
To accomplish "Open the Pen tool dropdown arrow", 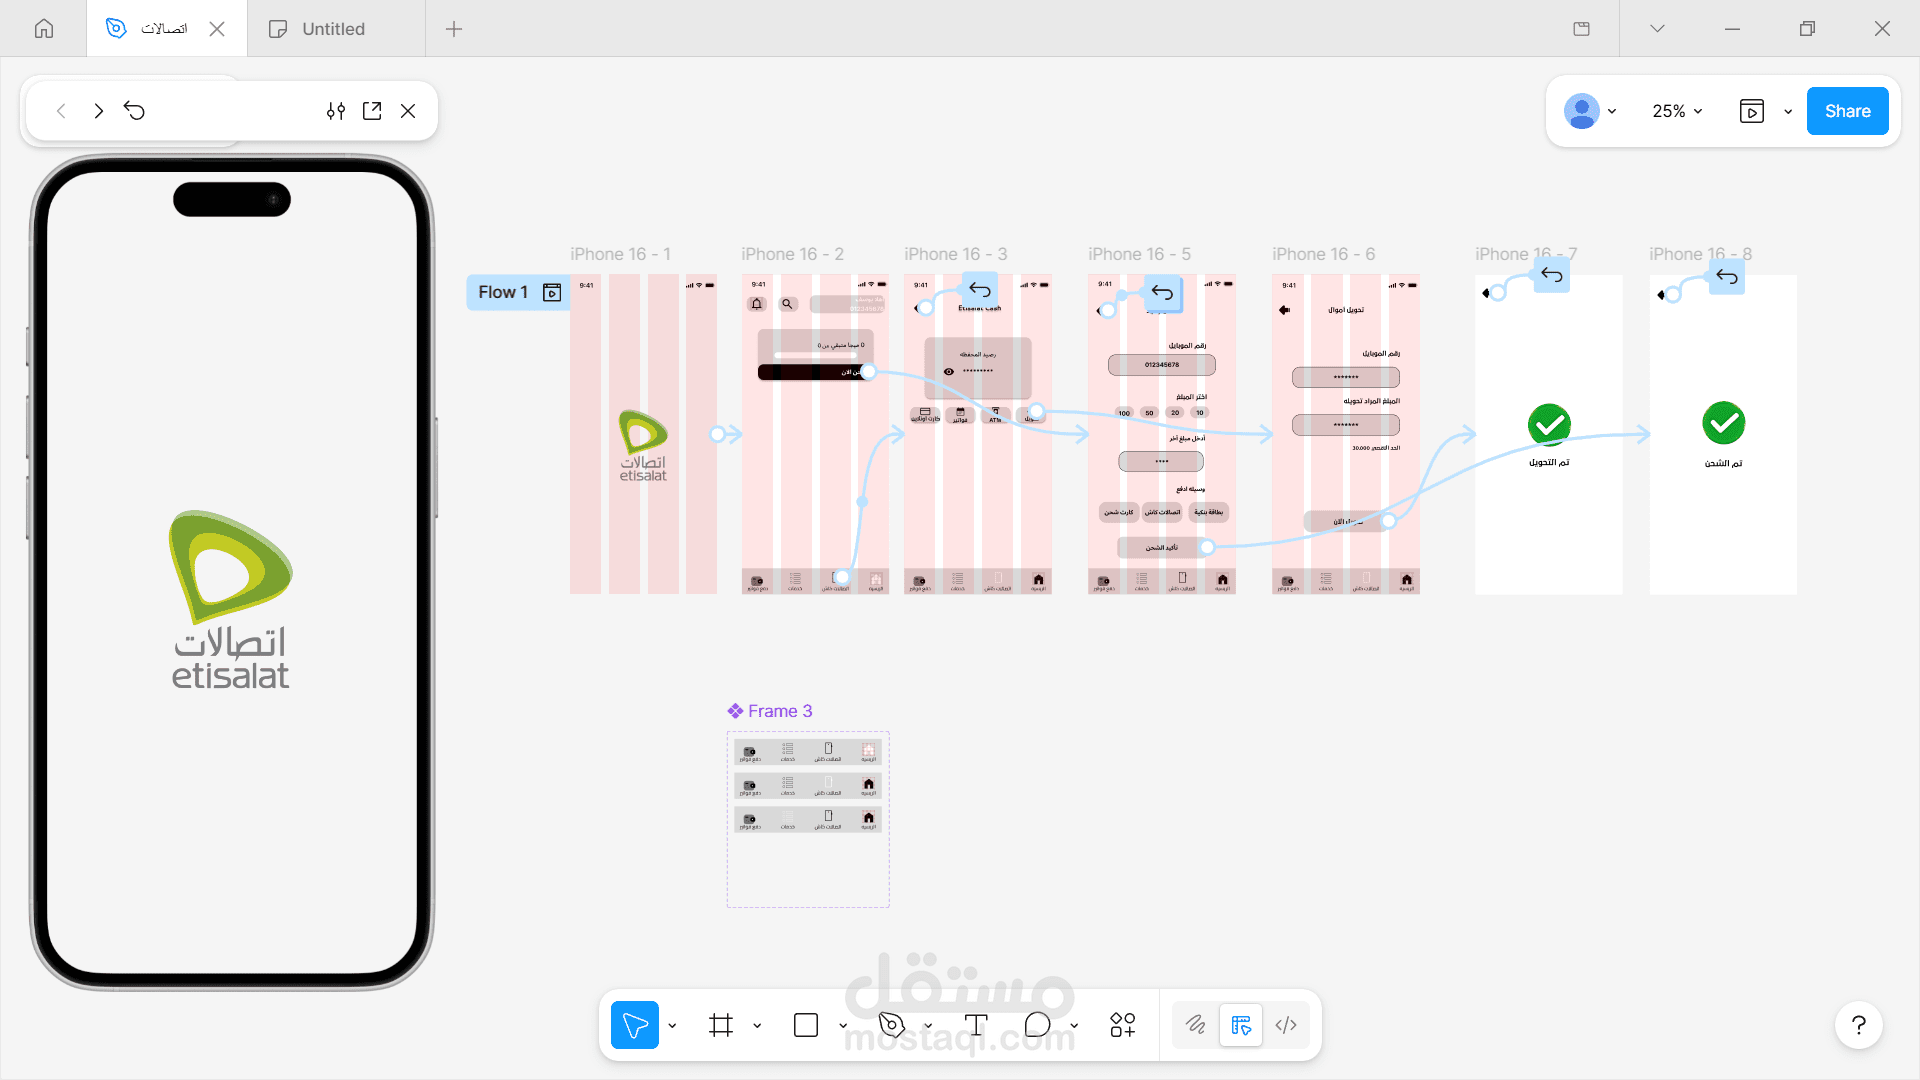I will click(x=927, y=1025).
